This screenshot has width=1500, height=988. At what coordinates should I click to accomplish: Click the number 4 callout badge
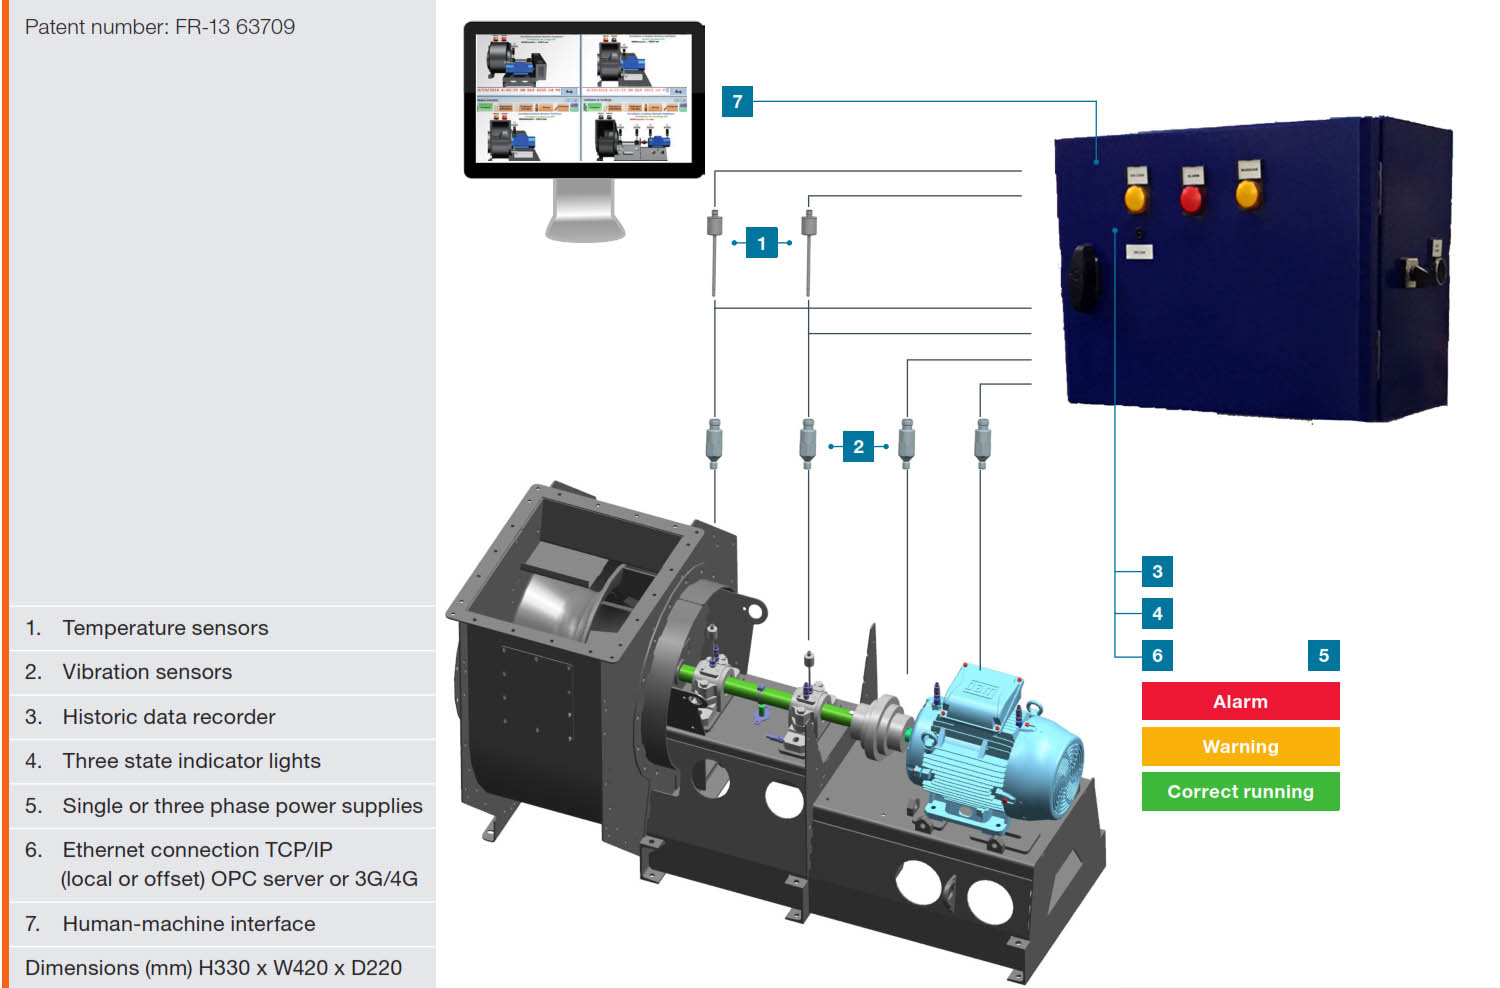pyautogui.click(x=1157, y=614)
